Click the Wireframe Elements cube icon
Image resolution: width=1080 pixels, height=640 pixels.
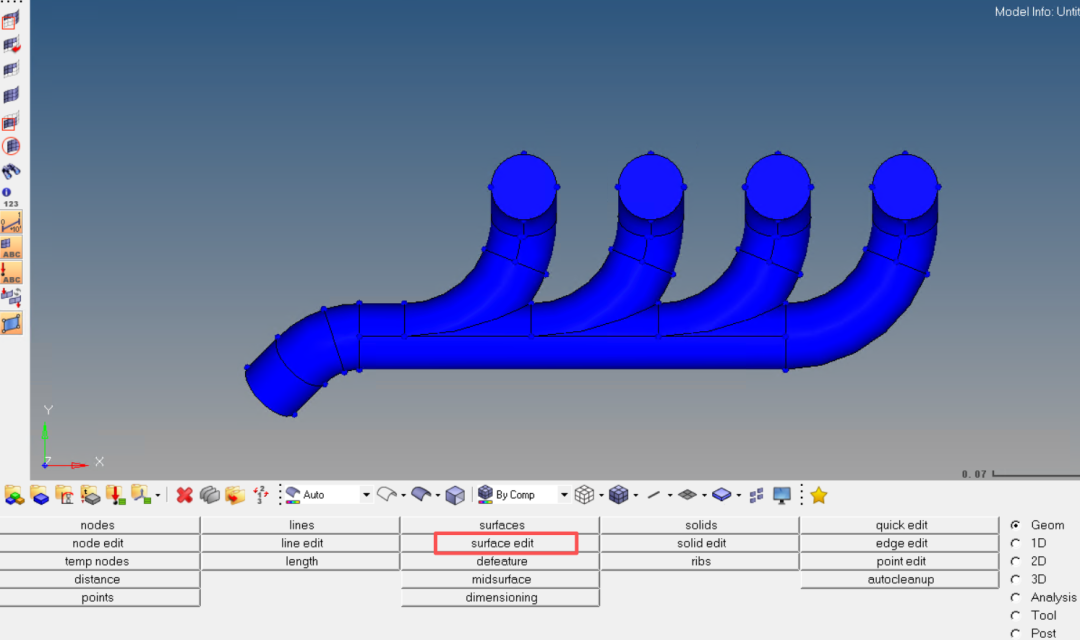[584, 495]
